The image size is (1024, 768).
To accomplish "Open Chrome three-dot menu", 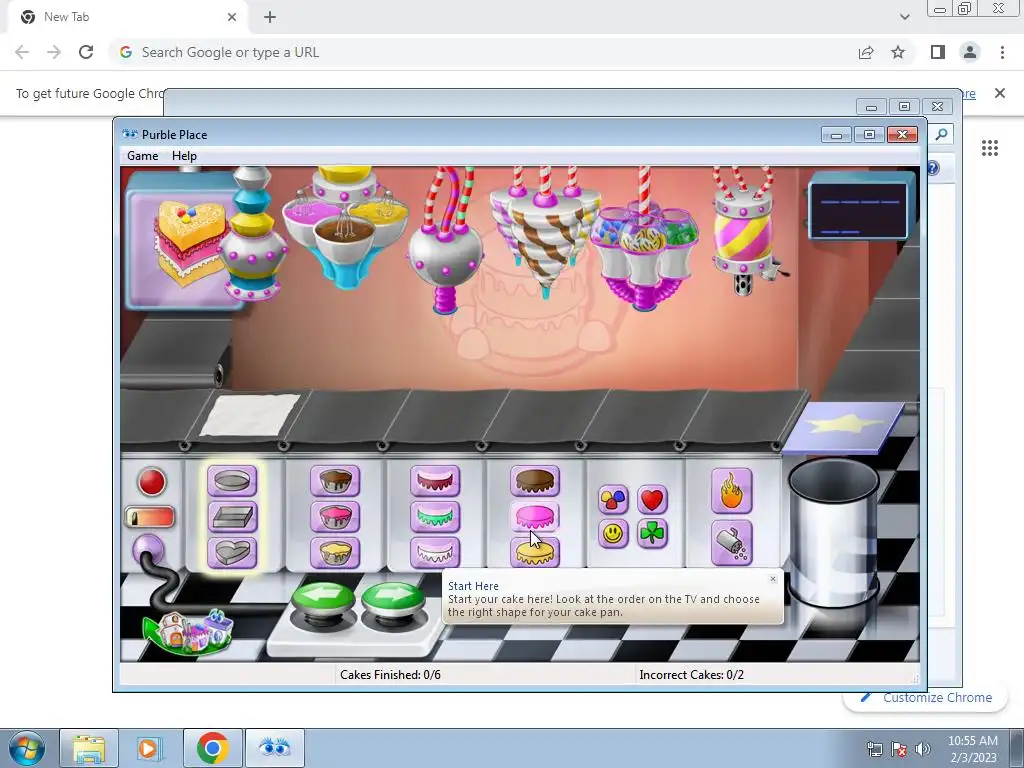I will click(1002, 52).
